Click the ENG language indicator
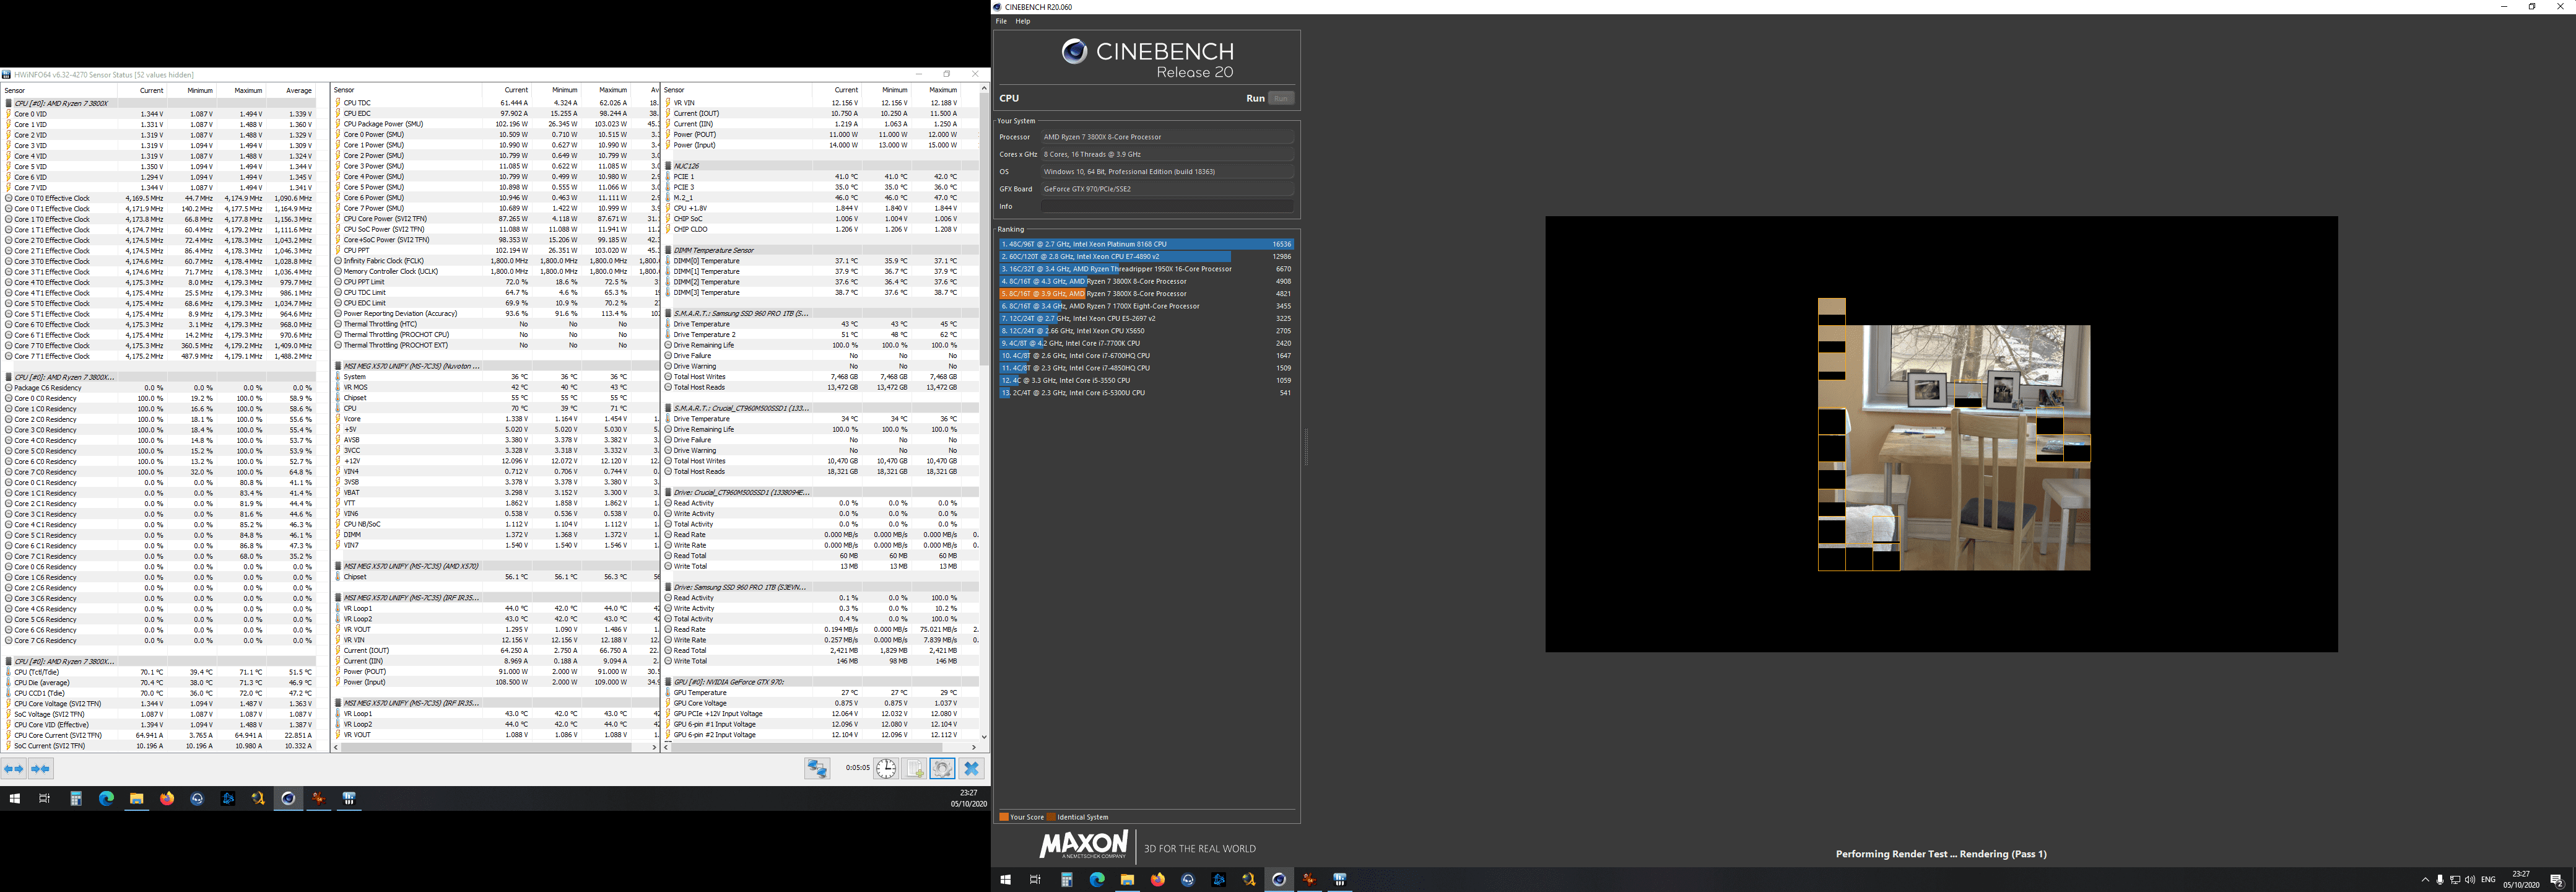 [2489, 880]
